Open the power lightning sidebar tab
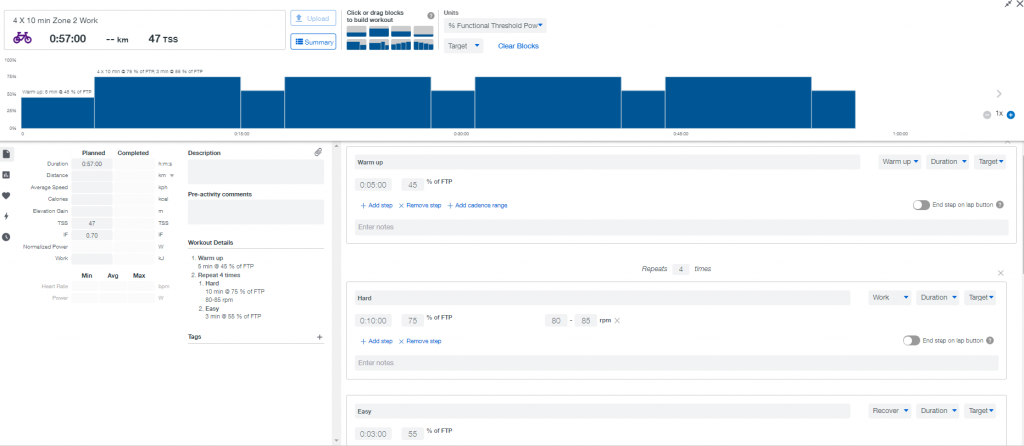 pyautogui.click(x=7, y=216)
